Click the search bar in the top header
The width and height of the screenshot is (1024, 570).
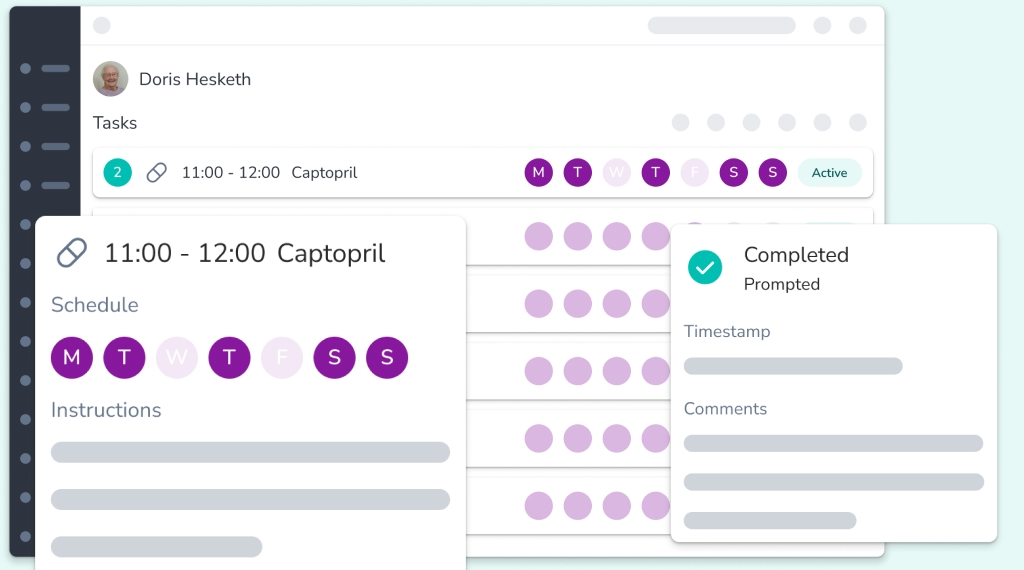(721, 26)
